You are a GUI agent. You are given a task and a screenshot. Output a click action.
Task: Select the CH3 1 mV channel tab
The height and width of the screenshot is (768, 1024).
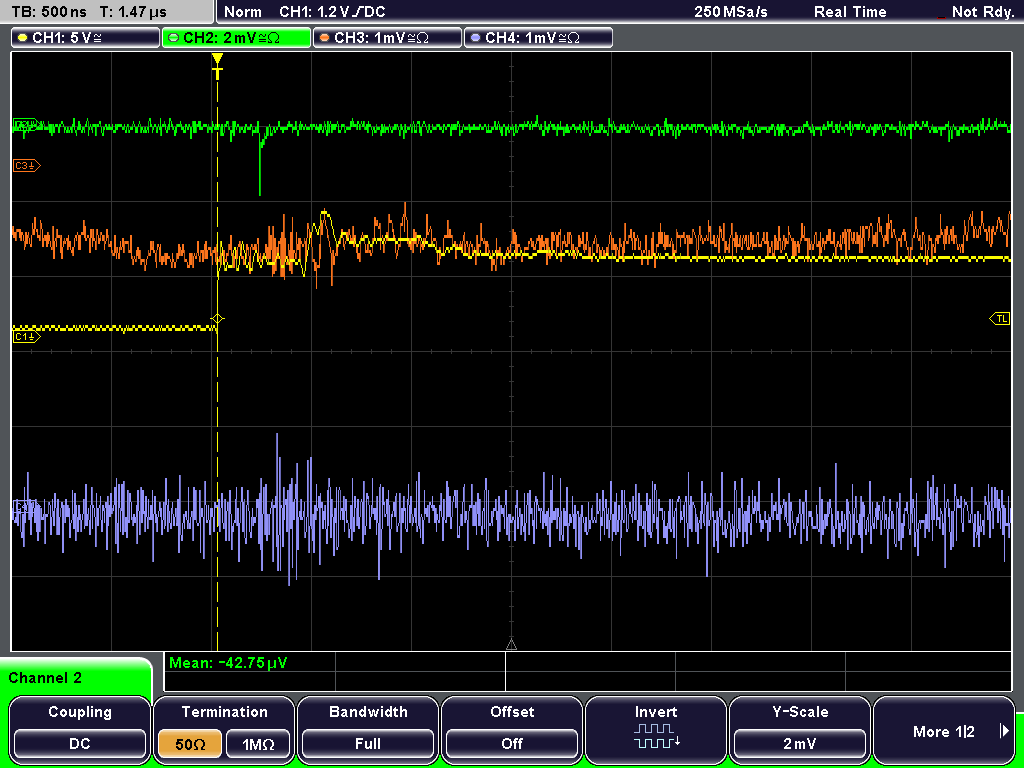pyautogui.click(x=387, y=38)
